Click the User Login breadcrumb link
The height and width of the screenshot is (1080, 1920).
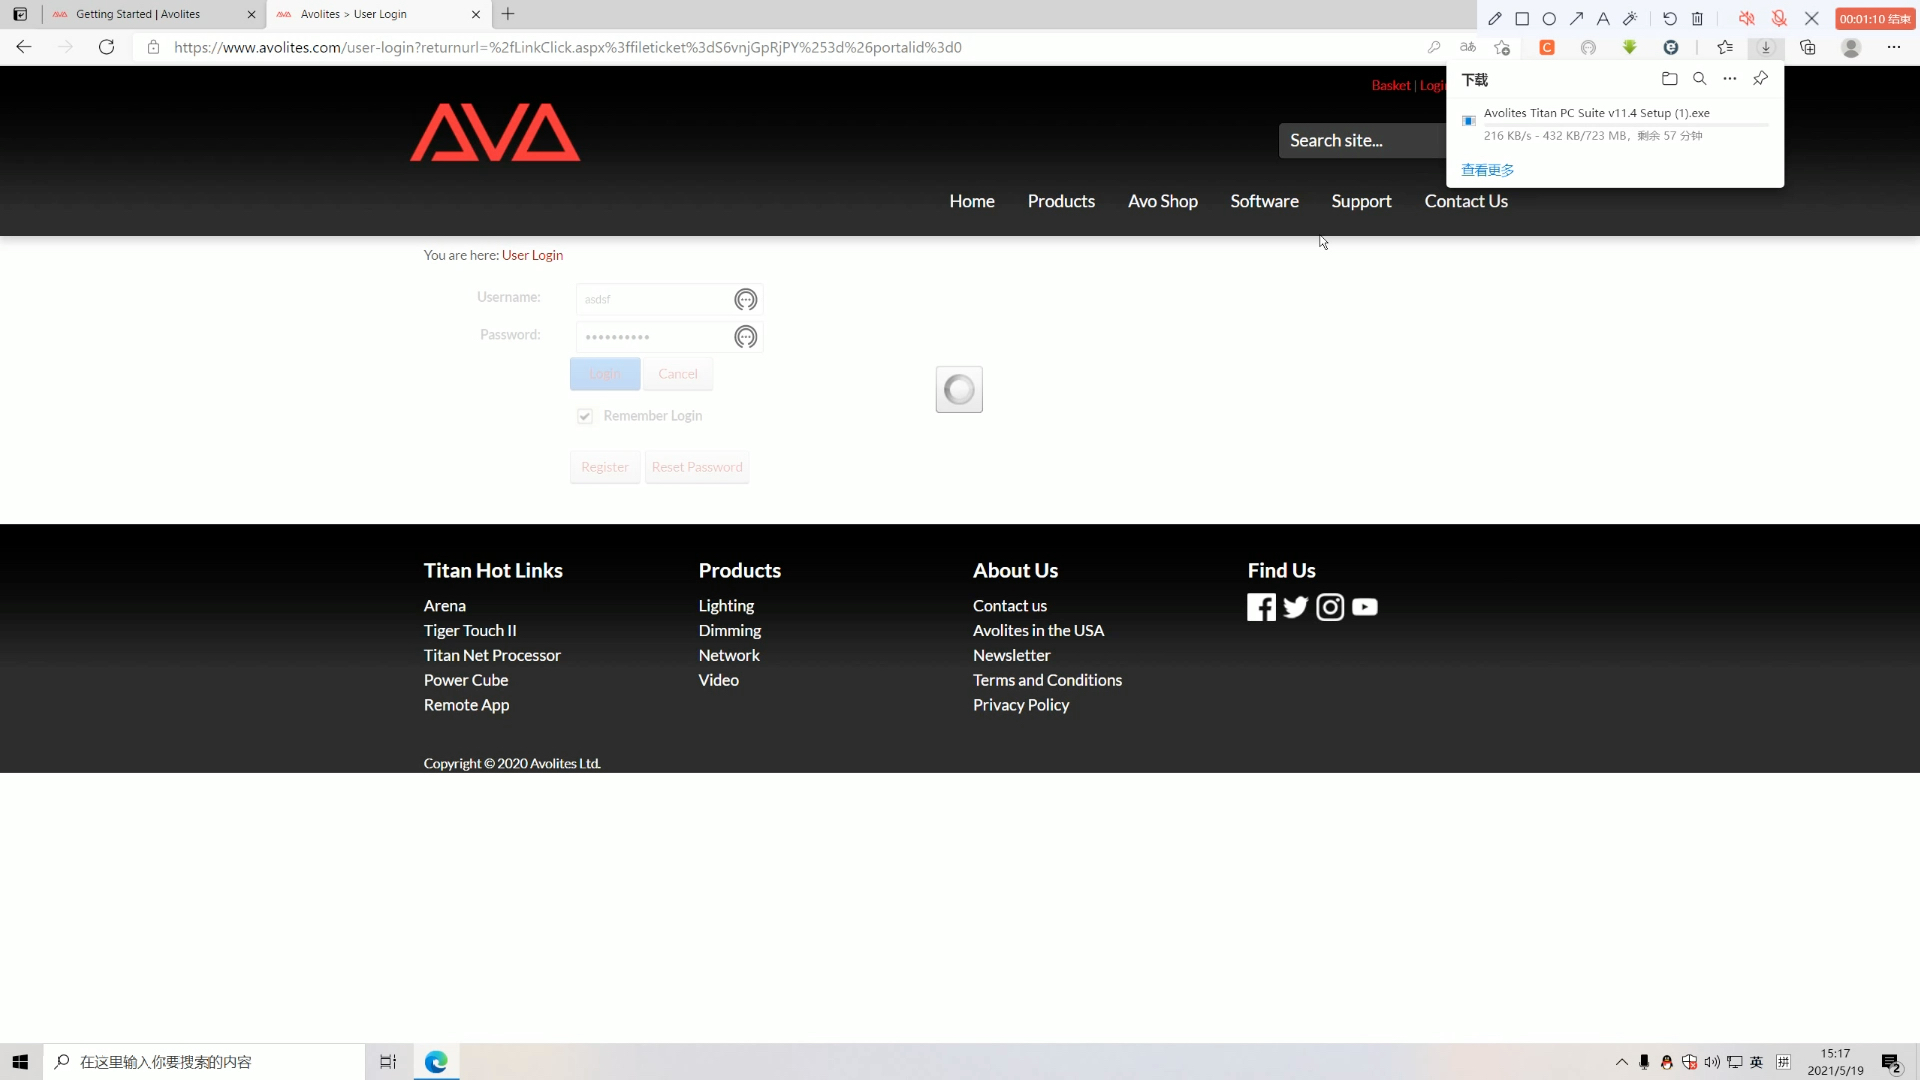[532, 255]
